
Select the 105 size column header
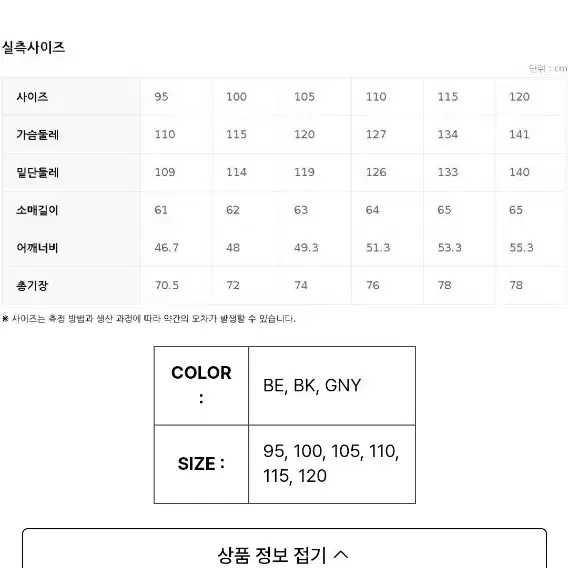click(x=304, y=97)
